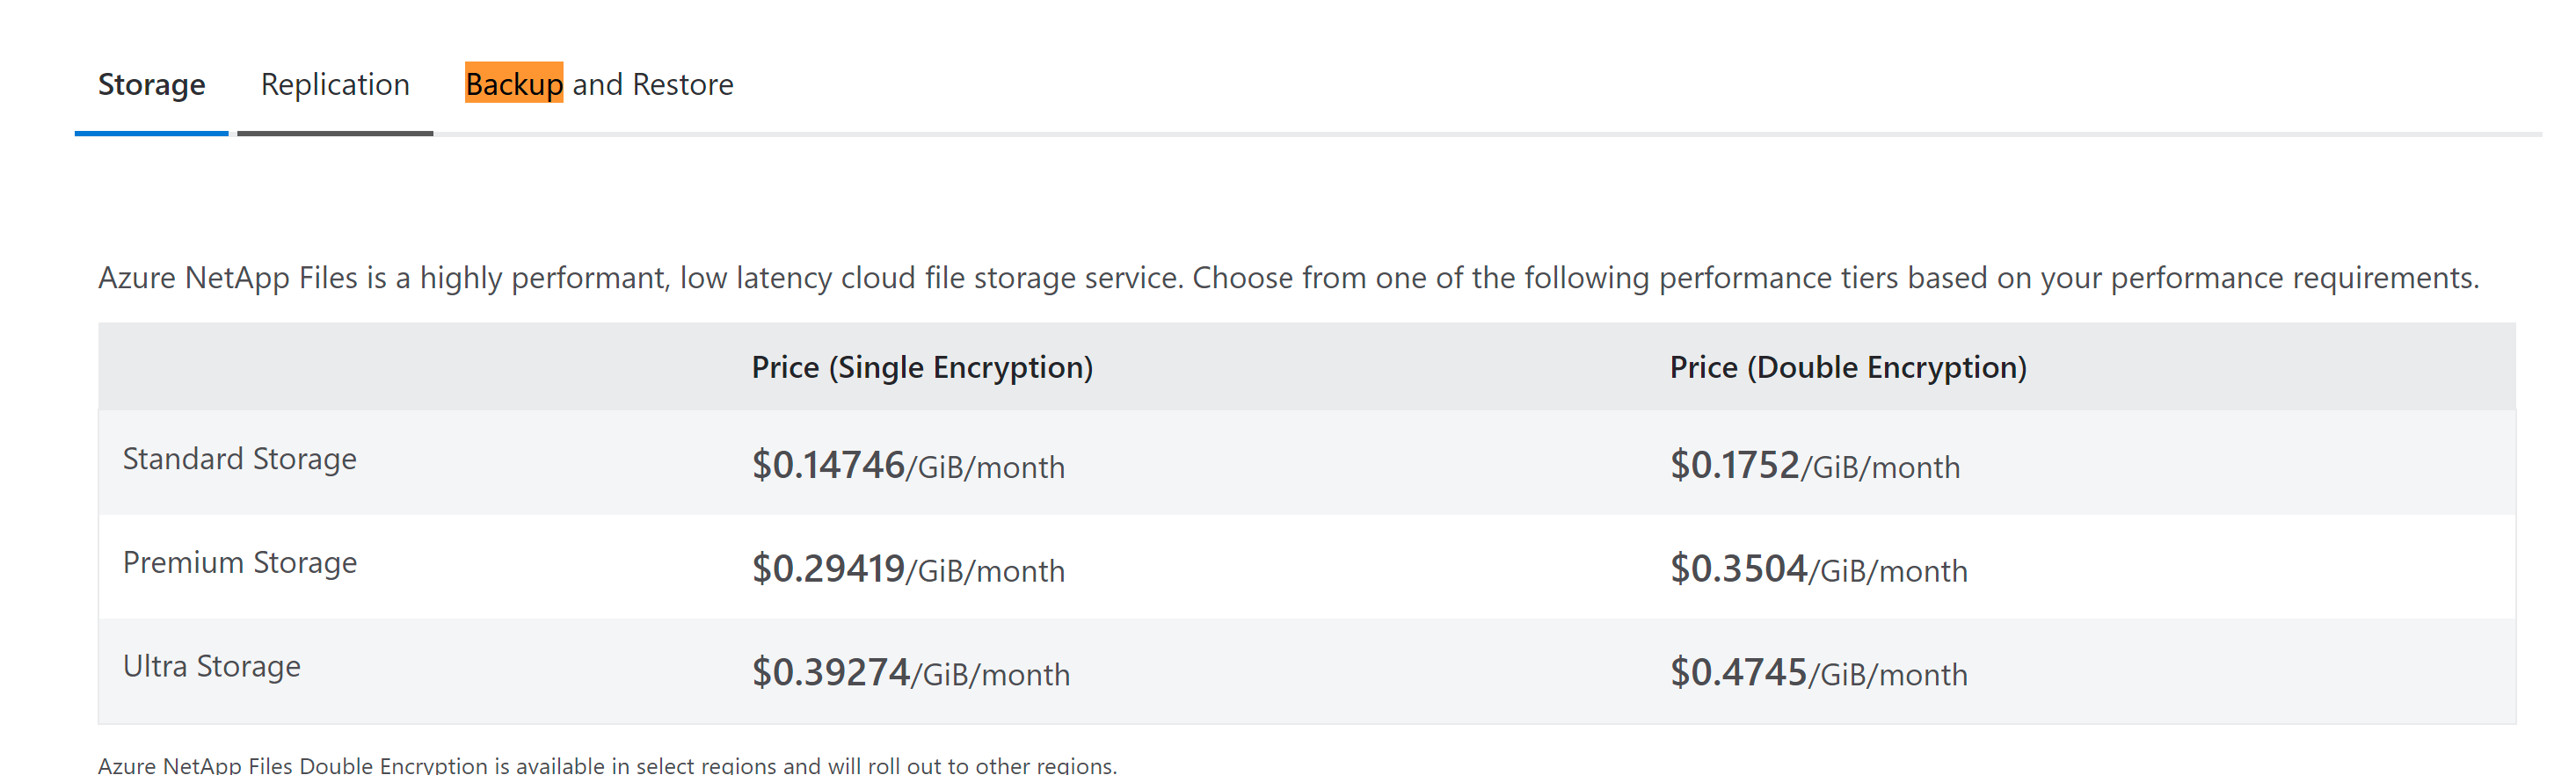Click the Price (Double Encryption) column header
This screenshot has width=2576, height=775.
[1848, 368]
